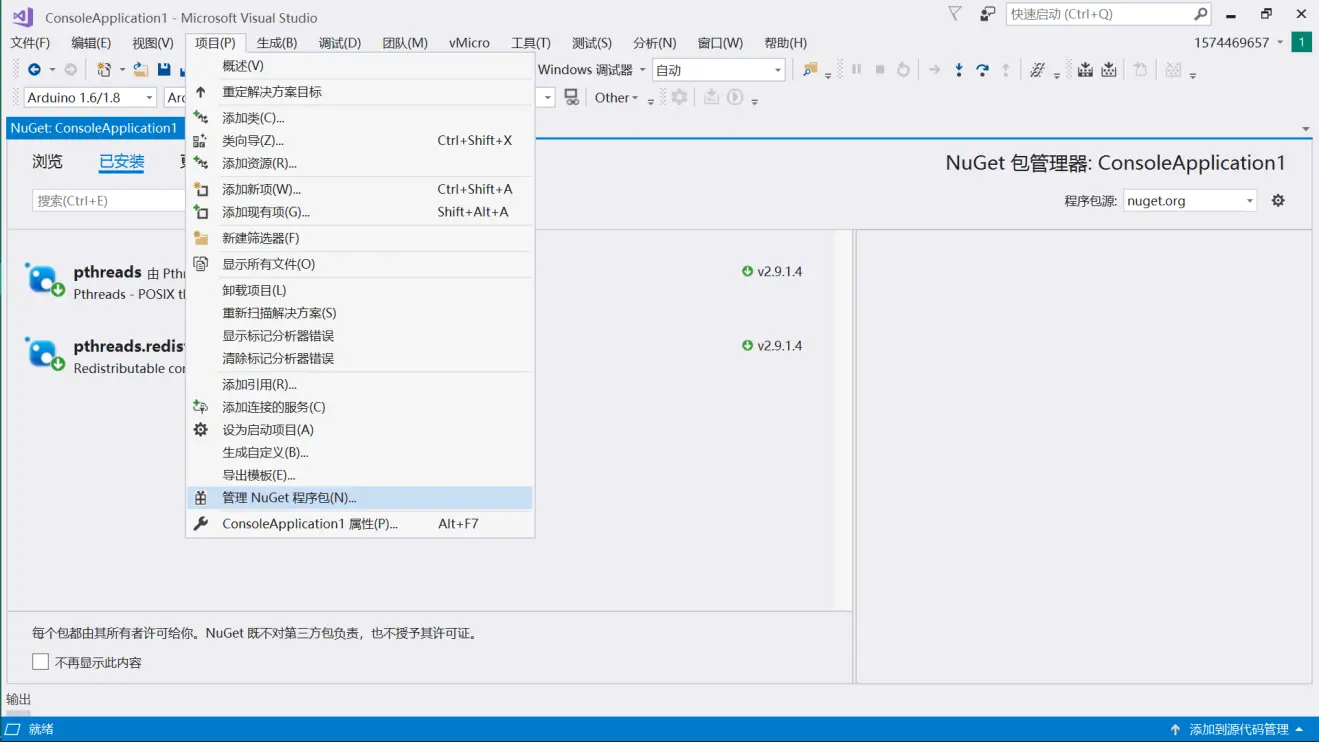Screen dimensions: 1319x742
Task: Click the step over debug icon
Action: pyautogui.click(x=982, y=69)
